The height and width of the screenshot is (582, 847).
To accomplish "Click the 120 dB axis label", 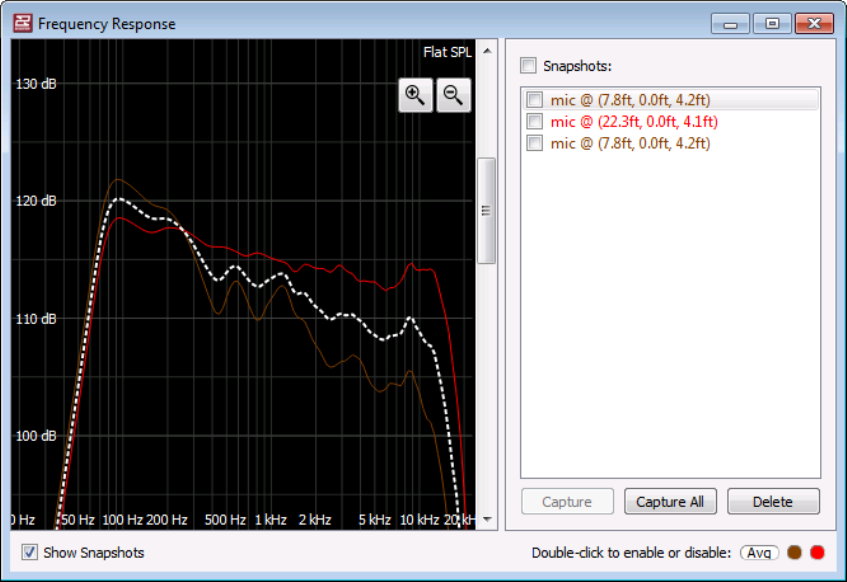I will point(36,201).
